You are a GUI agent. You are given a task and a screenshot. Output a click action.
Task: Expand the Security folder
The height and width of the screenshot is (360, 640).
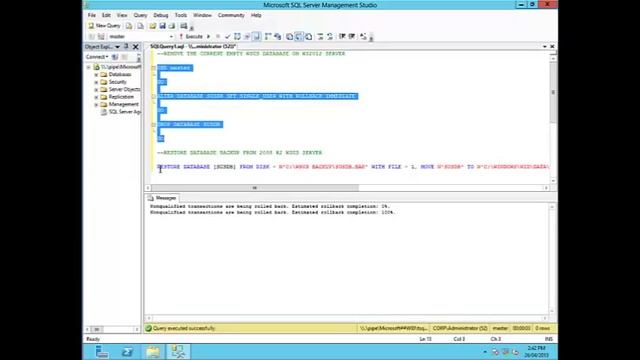click(x=96, y=82)
